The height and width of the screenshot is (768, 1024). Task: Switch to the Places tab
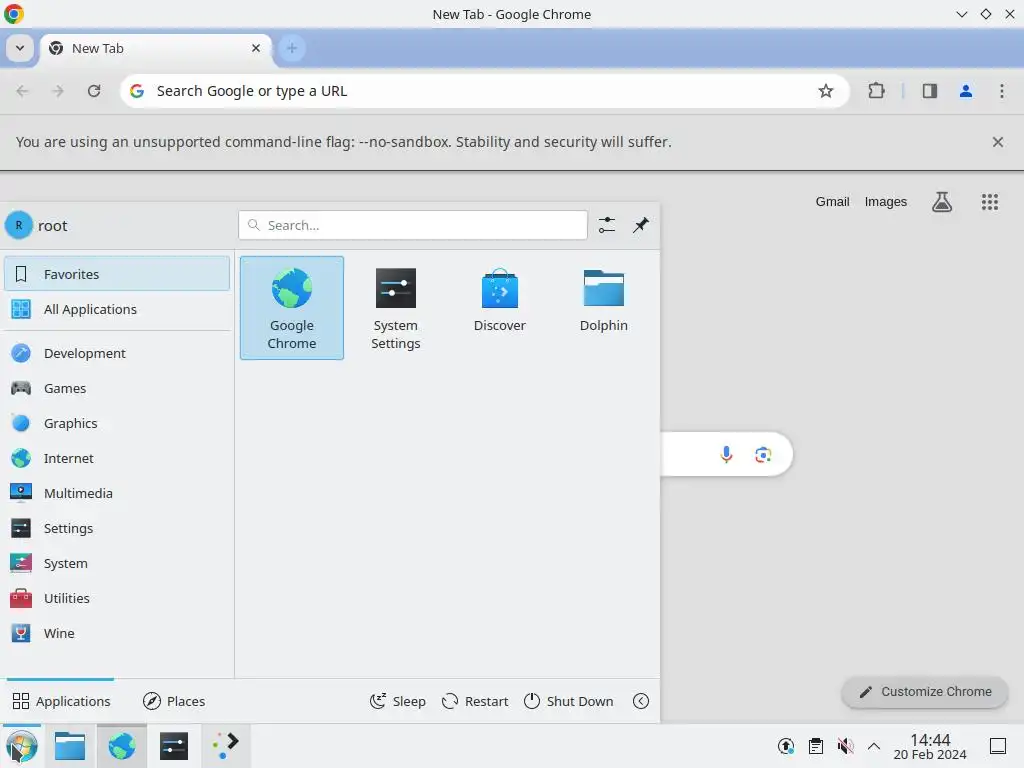(x=174, y=701)
